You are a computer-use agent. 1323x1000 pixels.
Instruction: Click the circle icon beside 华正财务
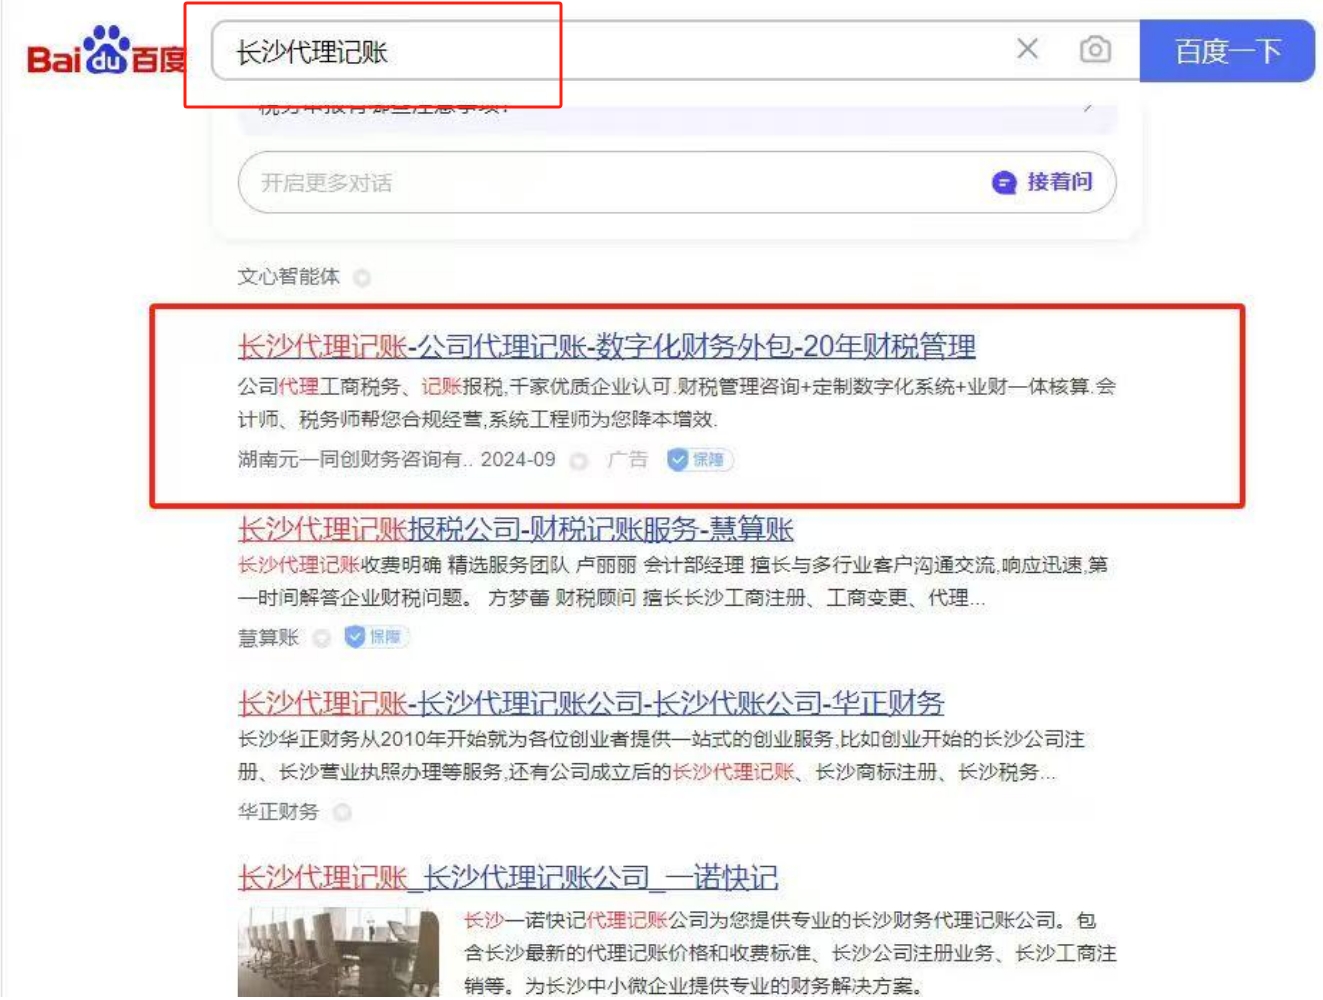tap(342, 812)
